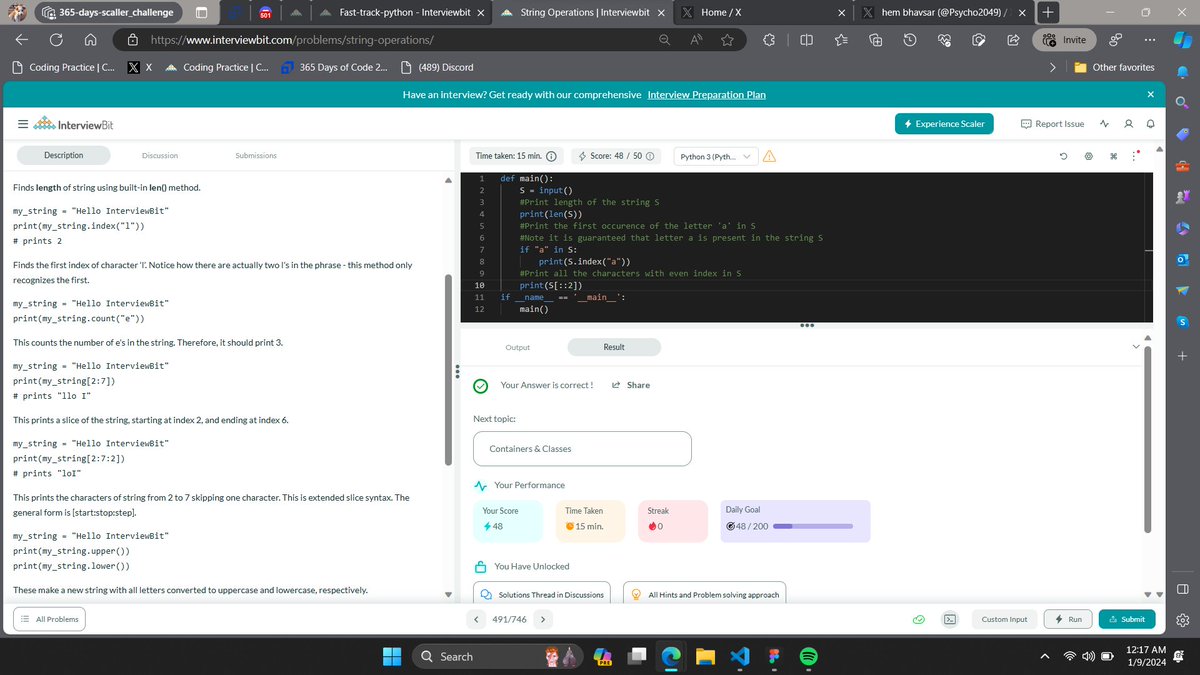
Task: Open Spotify from the taskbar
Action: (809, 656)
